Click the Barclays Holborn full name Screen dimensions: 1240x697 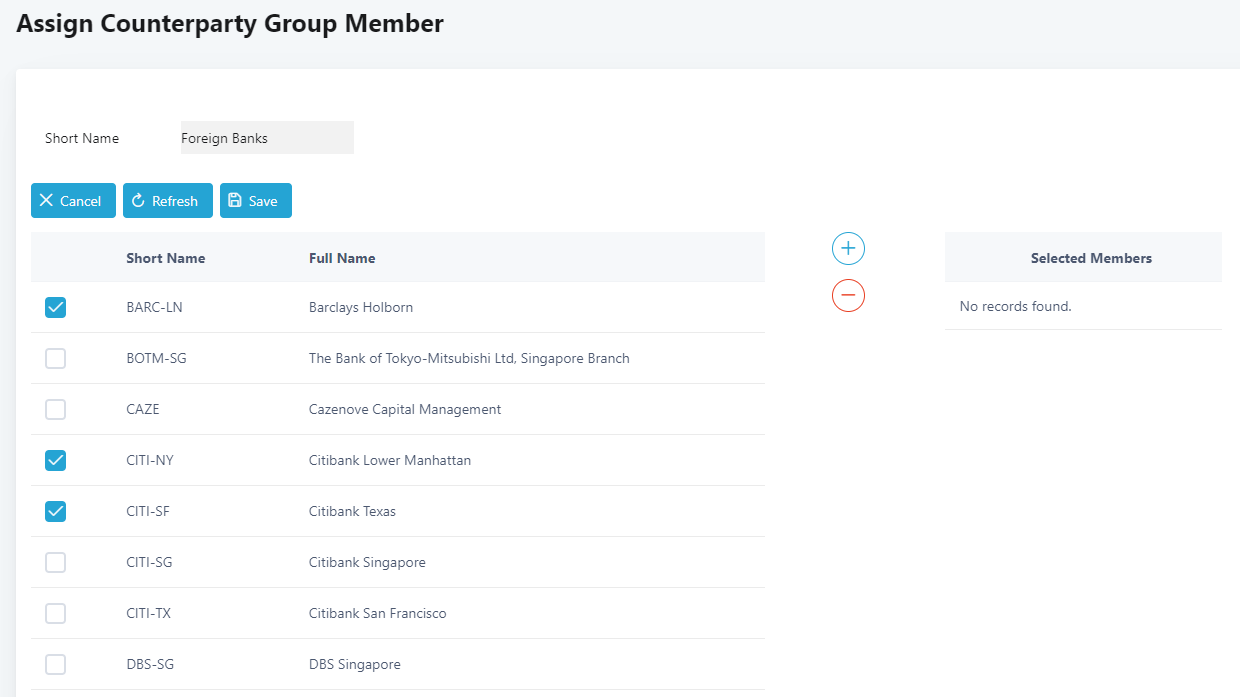(x=361, y=307)
